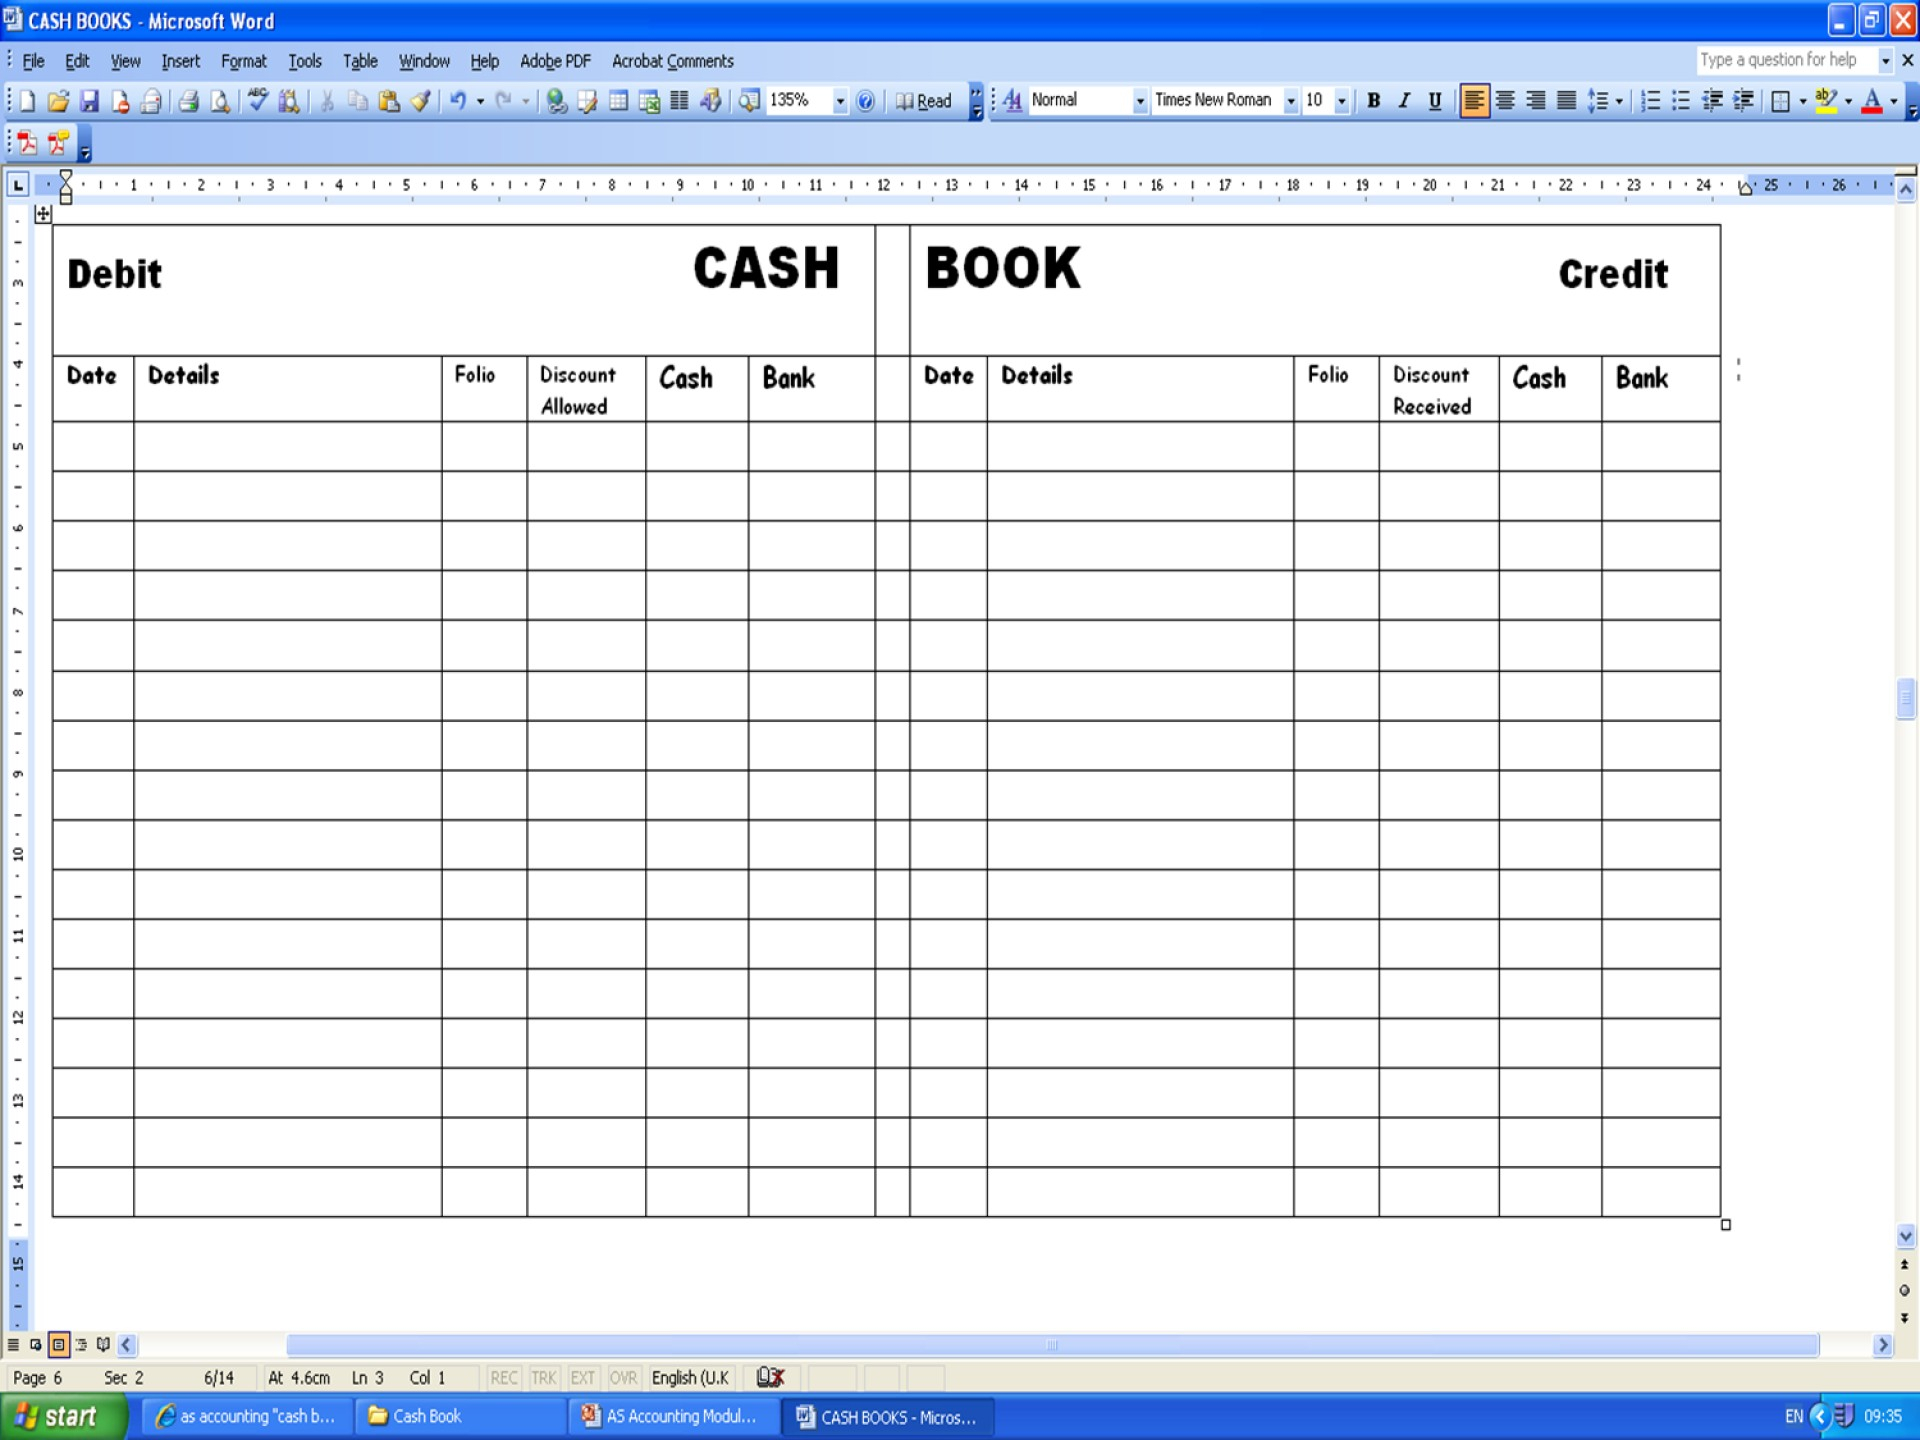Click the Italic formatting icon
Viewport: 1920px width, 1440px height.
(x=1401, y=100)
